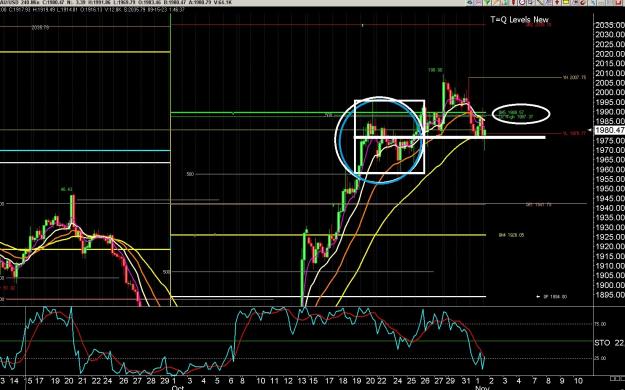Click the 1925.00 price axis label

pos(610,237)
